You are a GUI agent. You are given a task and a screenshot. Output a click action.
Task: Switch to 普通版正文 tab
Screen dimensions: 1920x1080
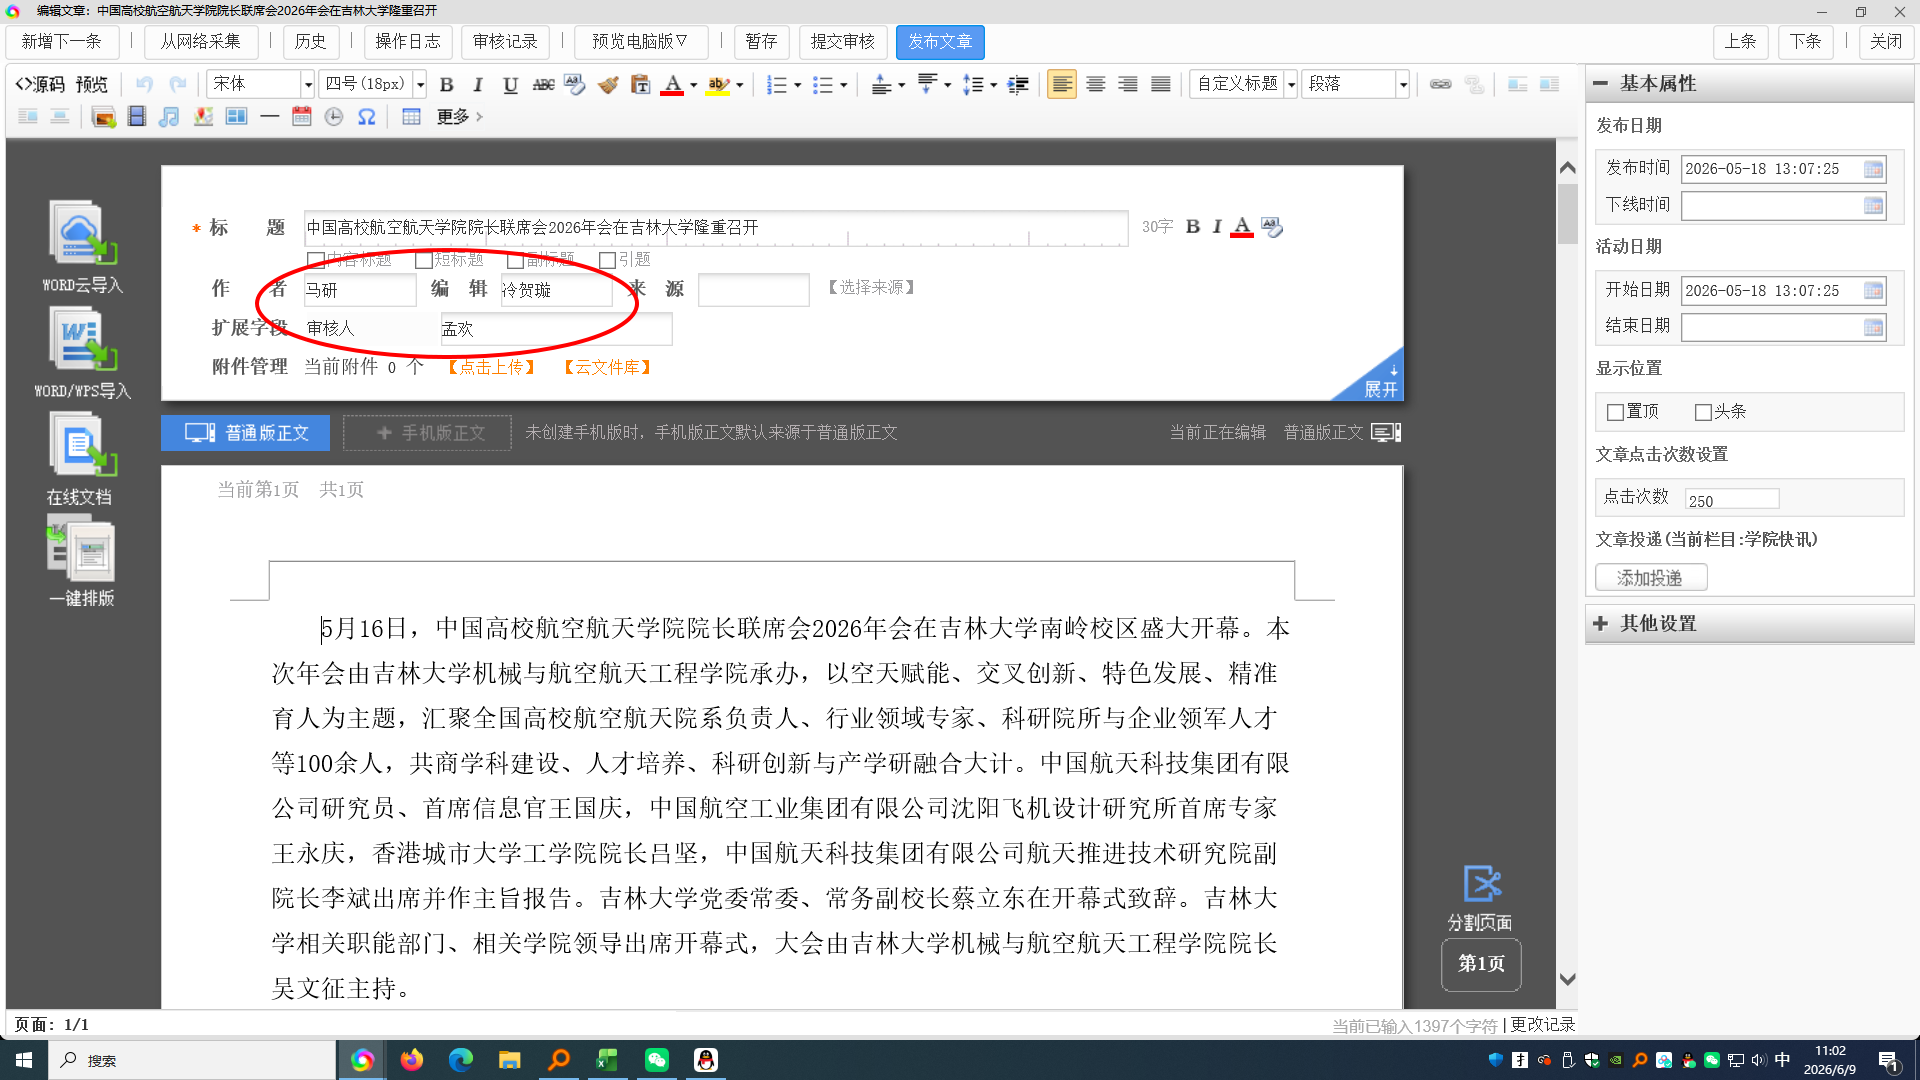(x=246, y=433)
